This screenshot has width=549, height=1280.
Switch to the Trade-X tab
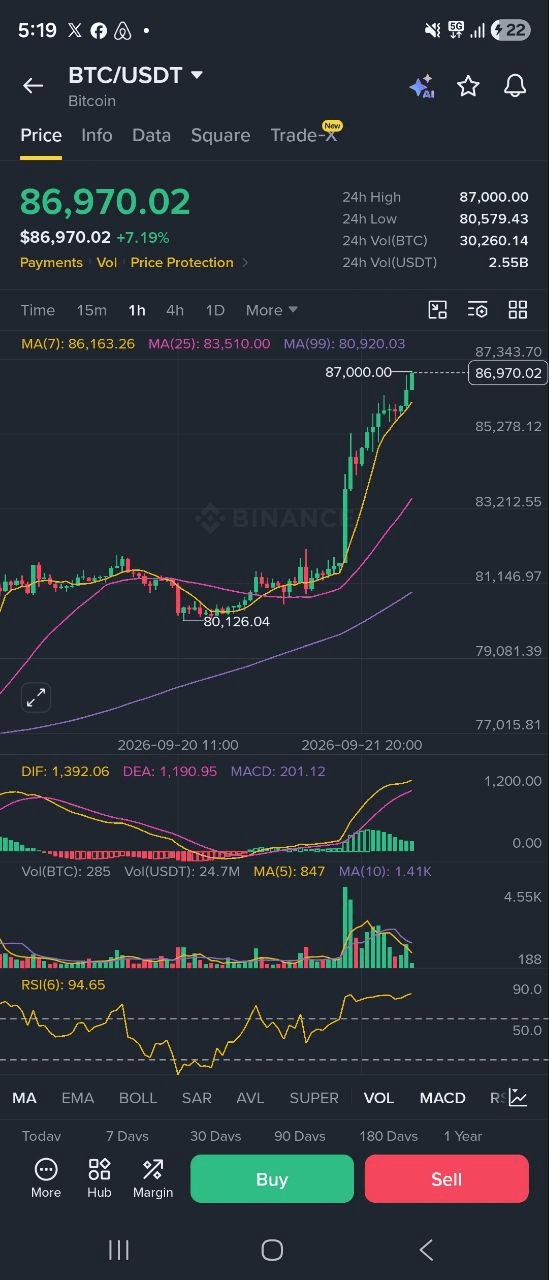click(304, 135)
